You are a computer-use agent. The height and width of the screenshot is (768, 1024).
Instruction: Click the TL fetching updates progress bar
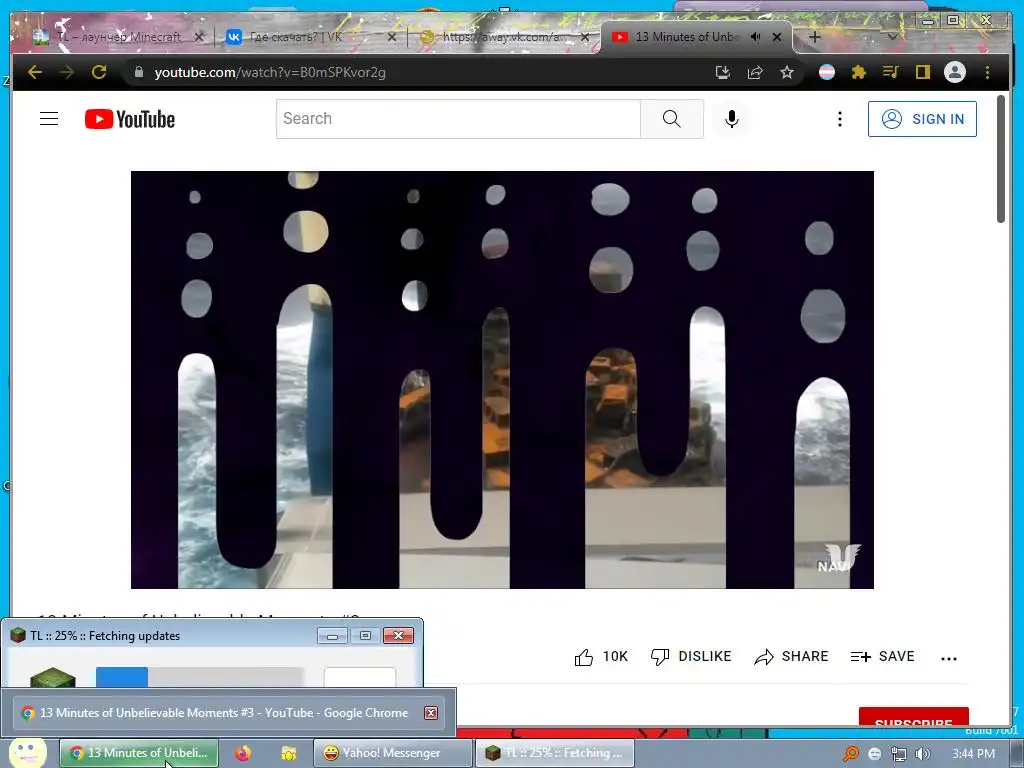click(200, 677)
